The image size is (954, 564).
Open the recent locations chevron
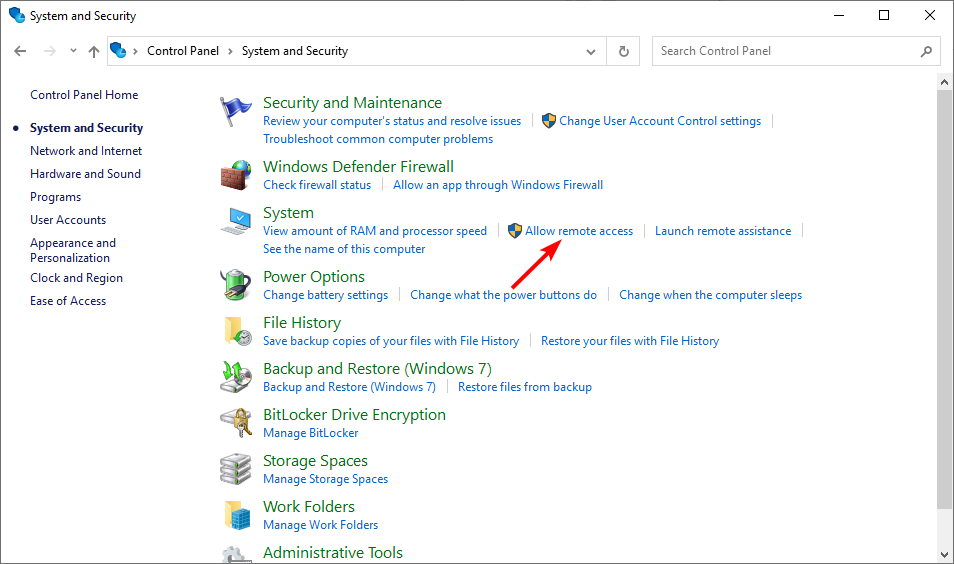tap(73, 51)
